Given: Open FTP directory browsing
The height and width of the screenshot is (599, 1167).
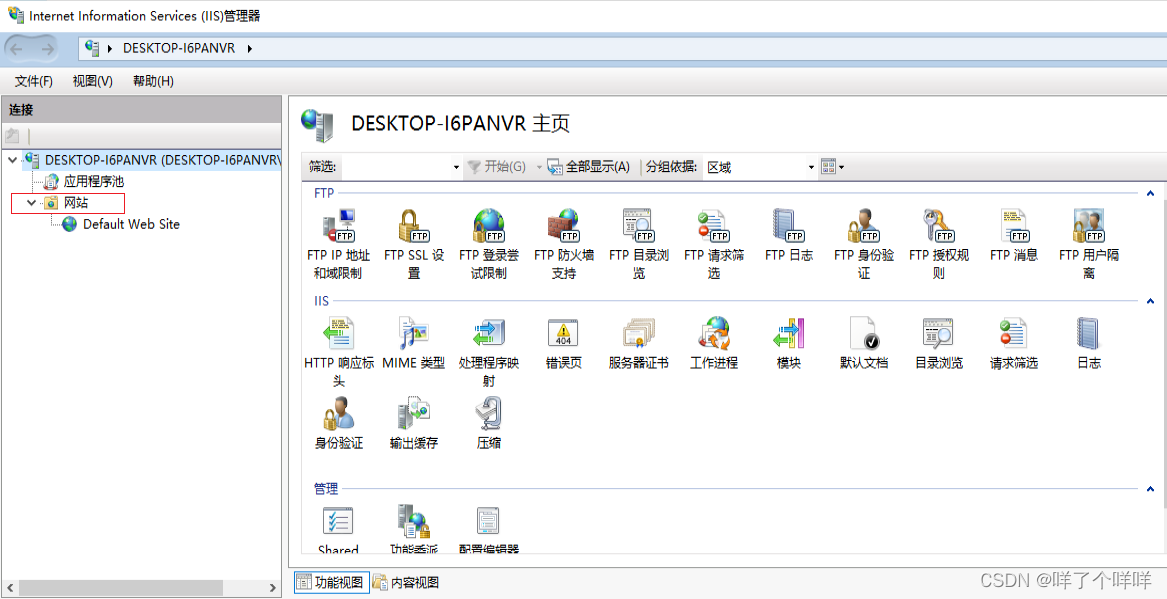Looking at the screenshot, I should pyautogui.click(x=639, y=244).
